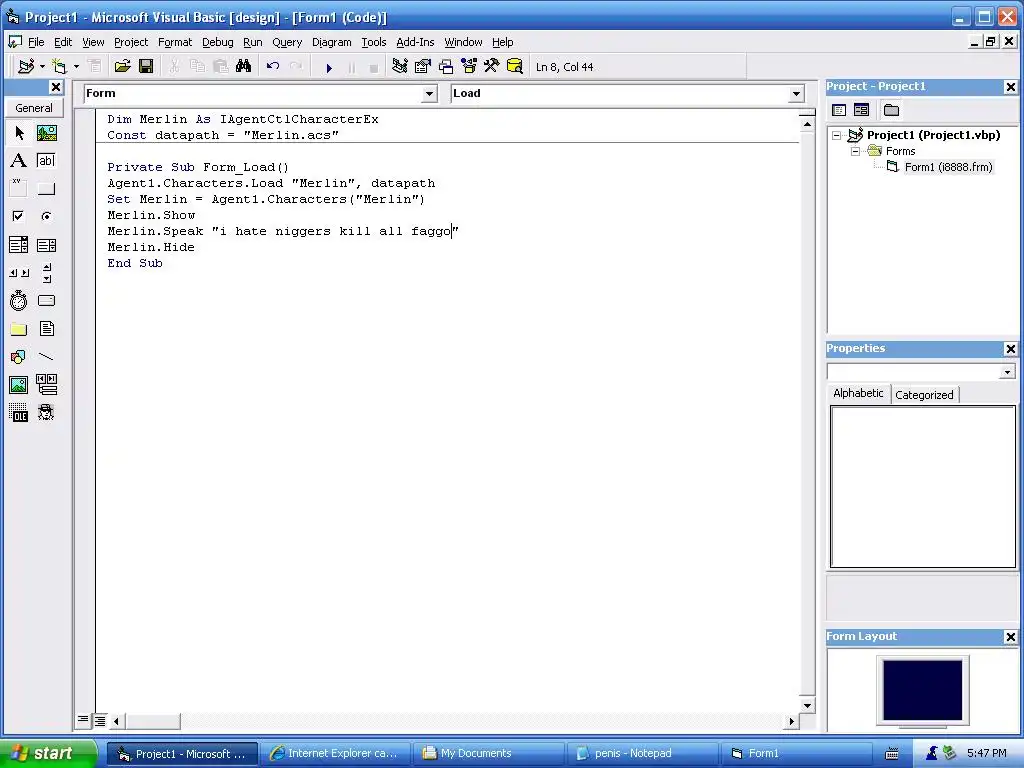The height and width of the screenshot is (768, 1024).
Task: Click the Windows start button
Action: pos(48,753)
